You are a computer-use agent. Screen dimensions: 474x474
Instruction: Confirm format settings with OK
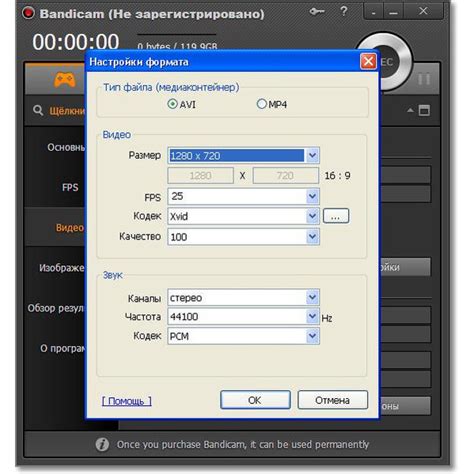point(255,400)
